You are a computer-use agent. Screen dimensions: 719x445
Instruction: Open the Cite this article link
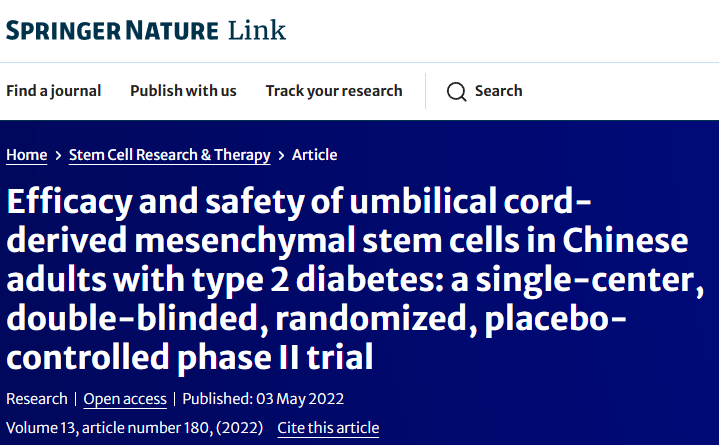[328, 428]
